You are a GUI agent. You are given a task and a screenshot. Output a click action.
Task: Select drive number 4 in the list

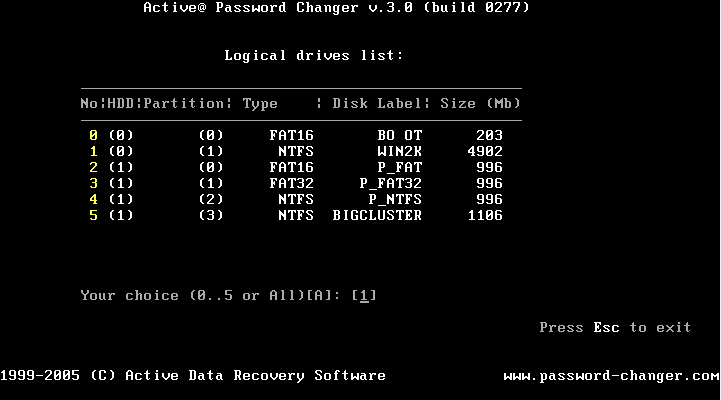[93, 200]
